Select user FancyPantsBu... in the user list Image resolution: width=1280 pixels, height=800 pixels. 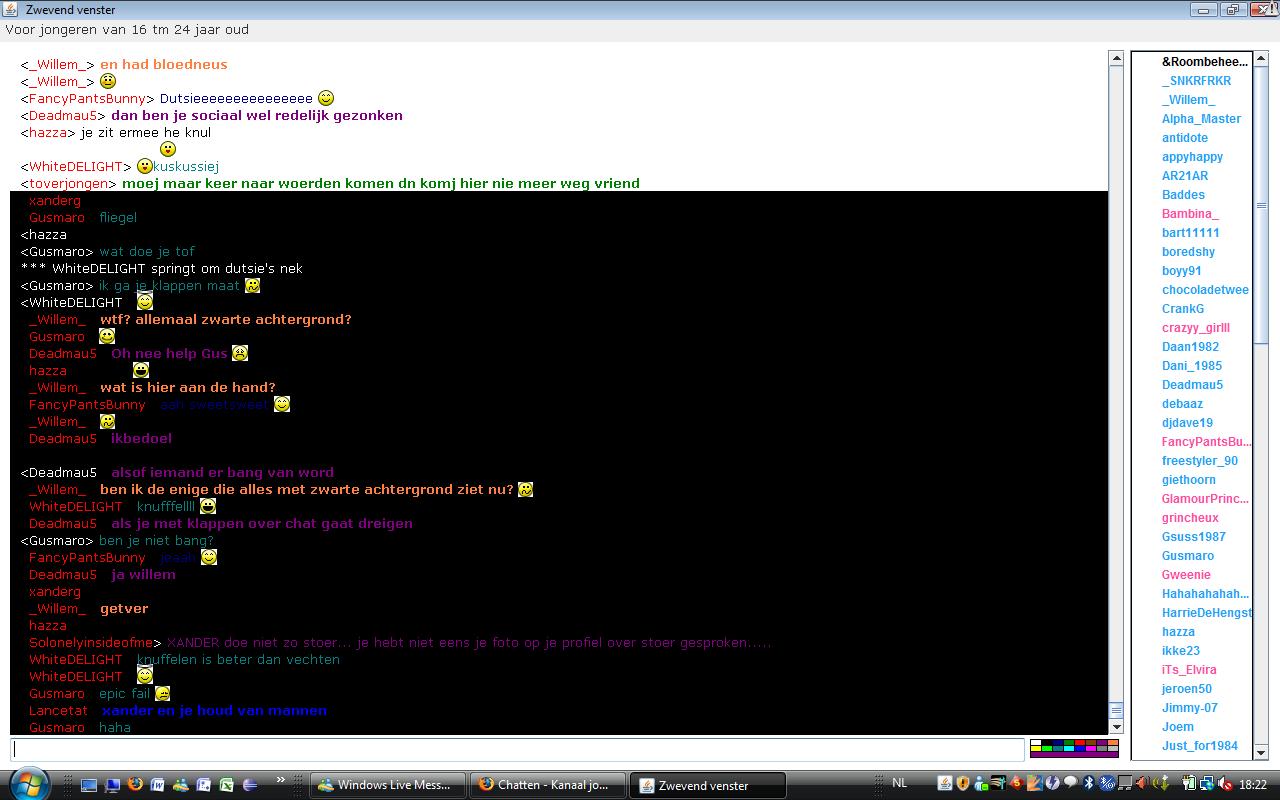click(1206, 442)
